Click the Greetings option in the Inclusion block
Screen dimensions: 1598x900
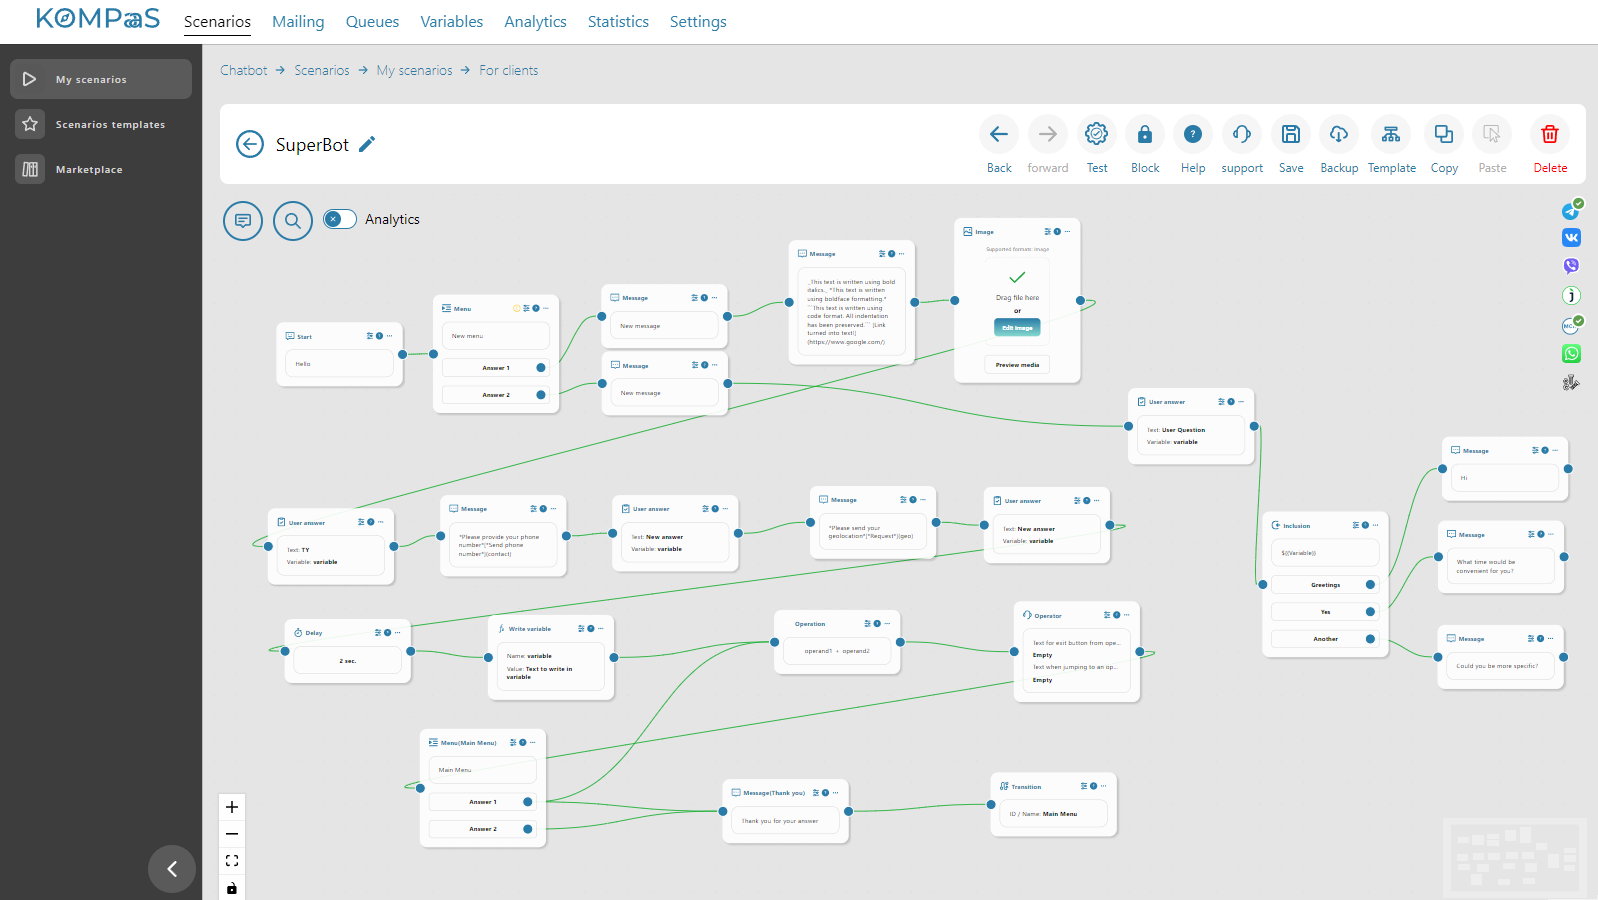(x=1325, y=585)
